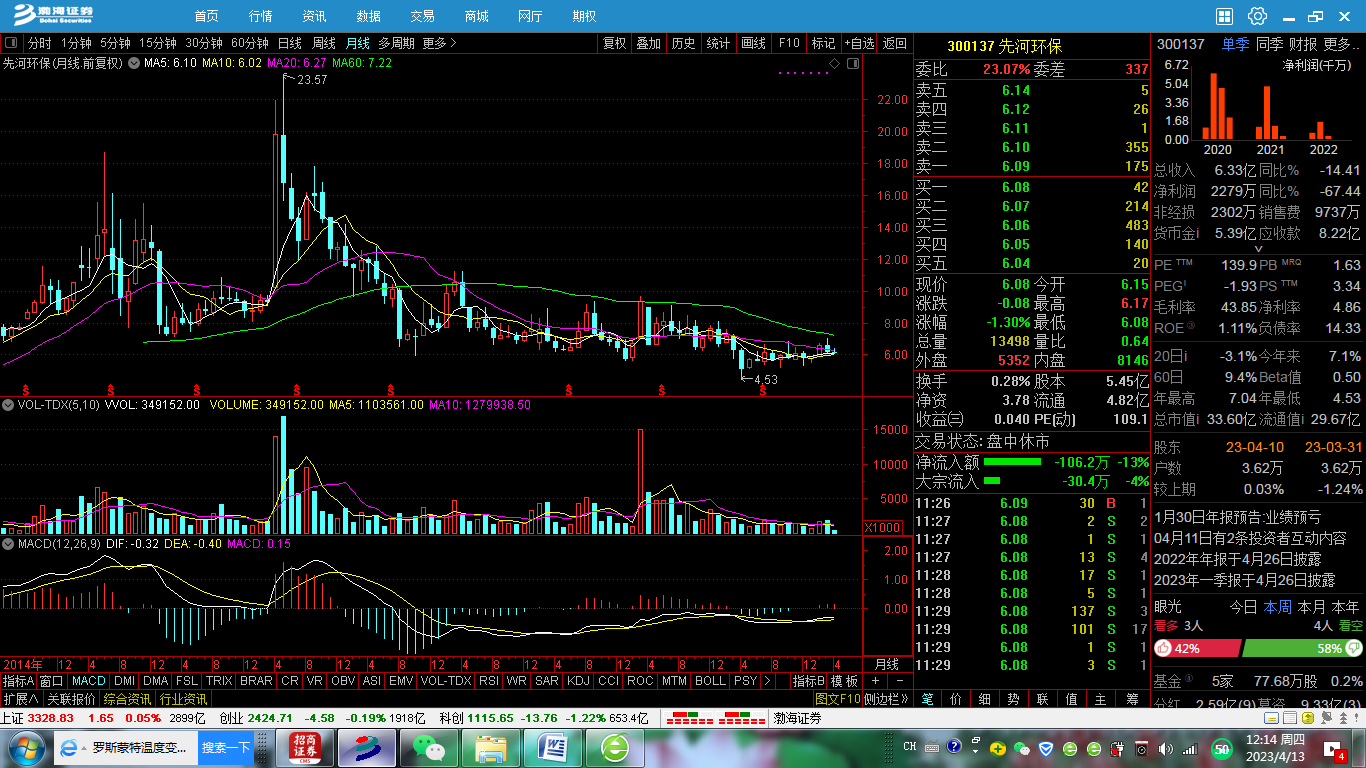Open VOL-TDX indicator dropdown arrow
The image size is (1366, 768).
pyautogui.click(x=8, y=405)
